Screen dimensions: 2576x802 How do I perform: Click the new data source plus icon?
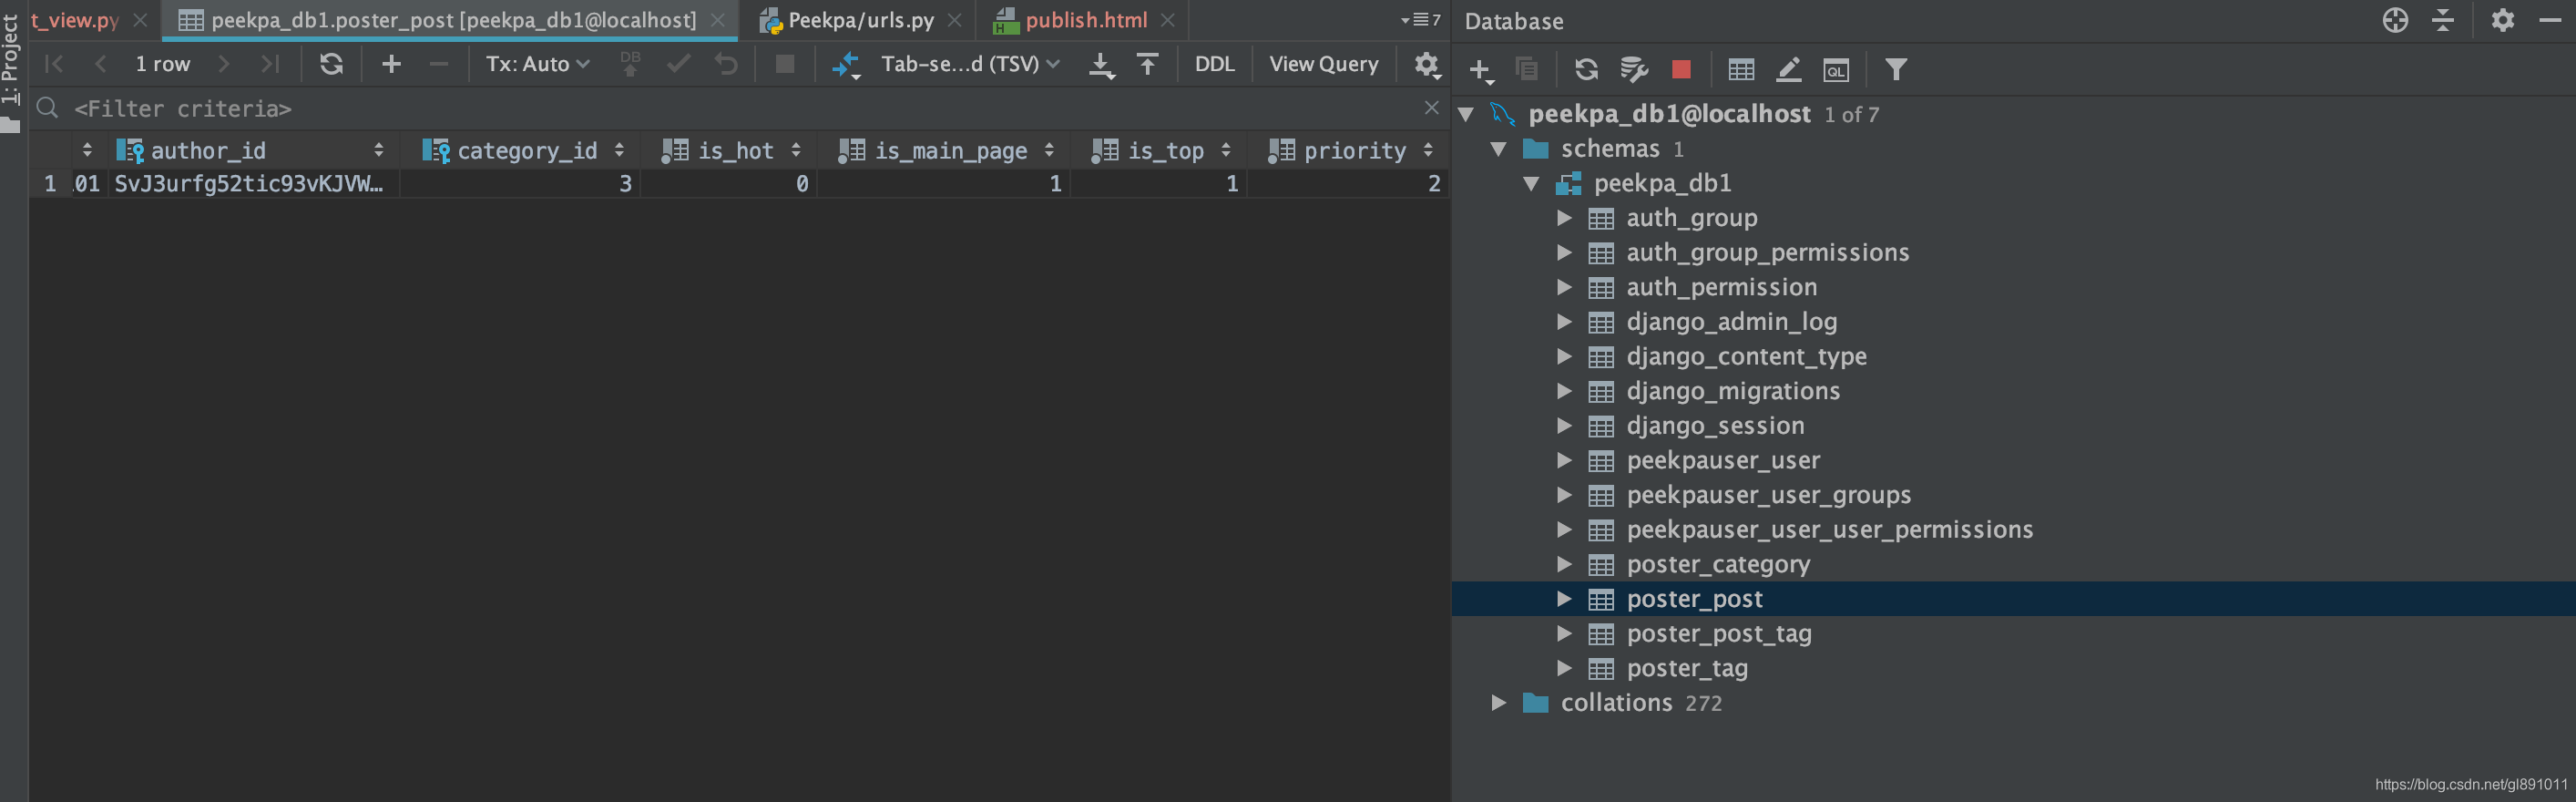tap(1479, 69)
